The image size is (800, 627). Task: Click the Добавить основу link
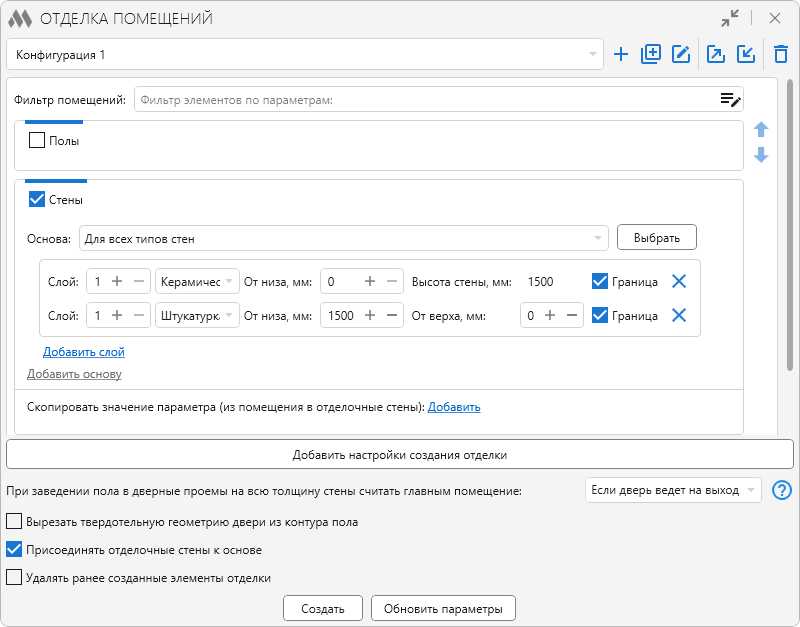pyautogui.click(x=74, y=374)
